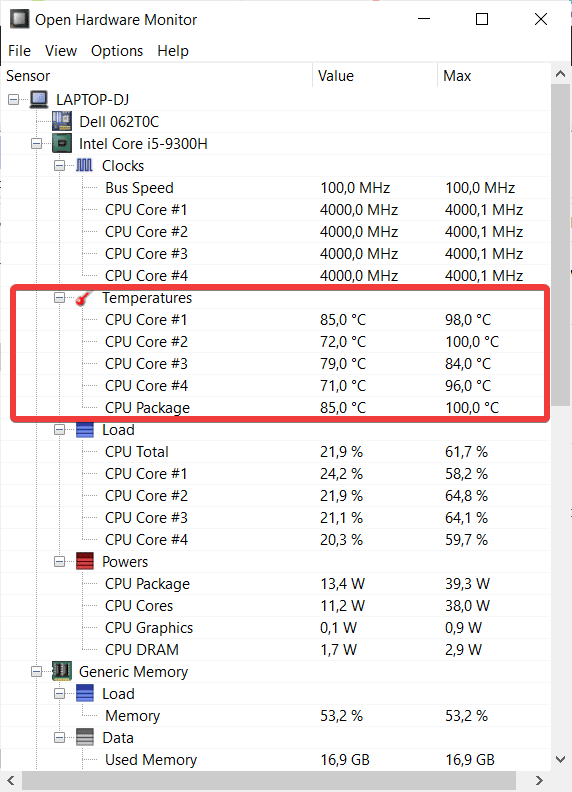This screenshot has width=572, height=792.
Task: Collapse the Intel Core i5-9300H node
Action: [x=36, y=143]
